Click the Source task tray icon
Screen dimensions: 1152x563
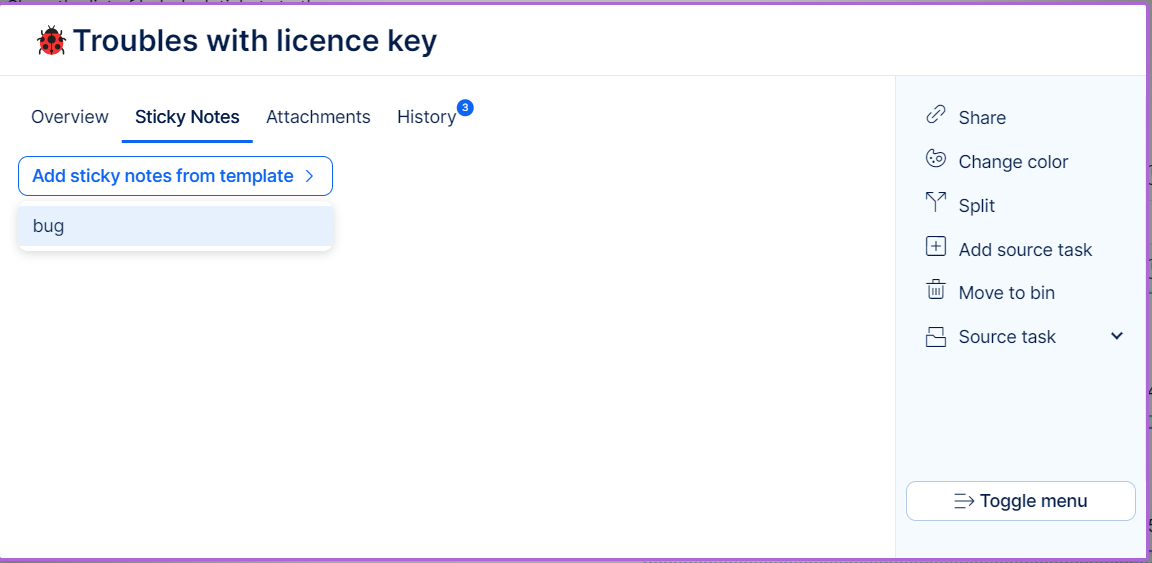(x=936, y=337)
